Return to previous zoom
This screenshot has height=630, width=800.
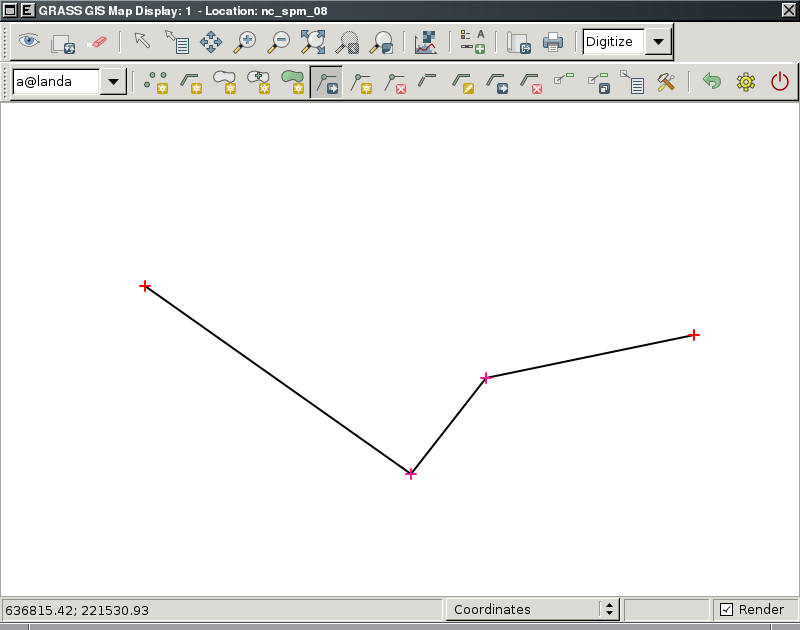(x=347, y=42)
